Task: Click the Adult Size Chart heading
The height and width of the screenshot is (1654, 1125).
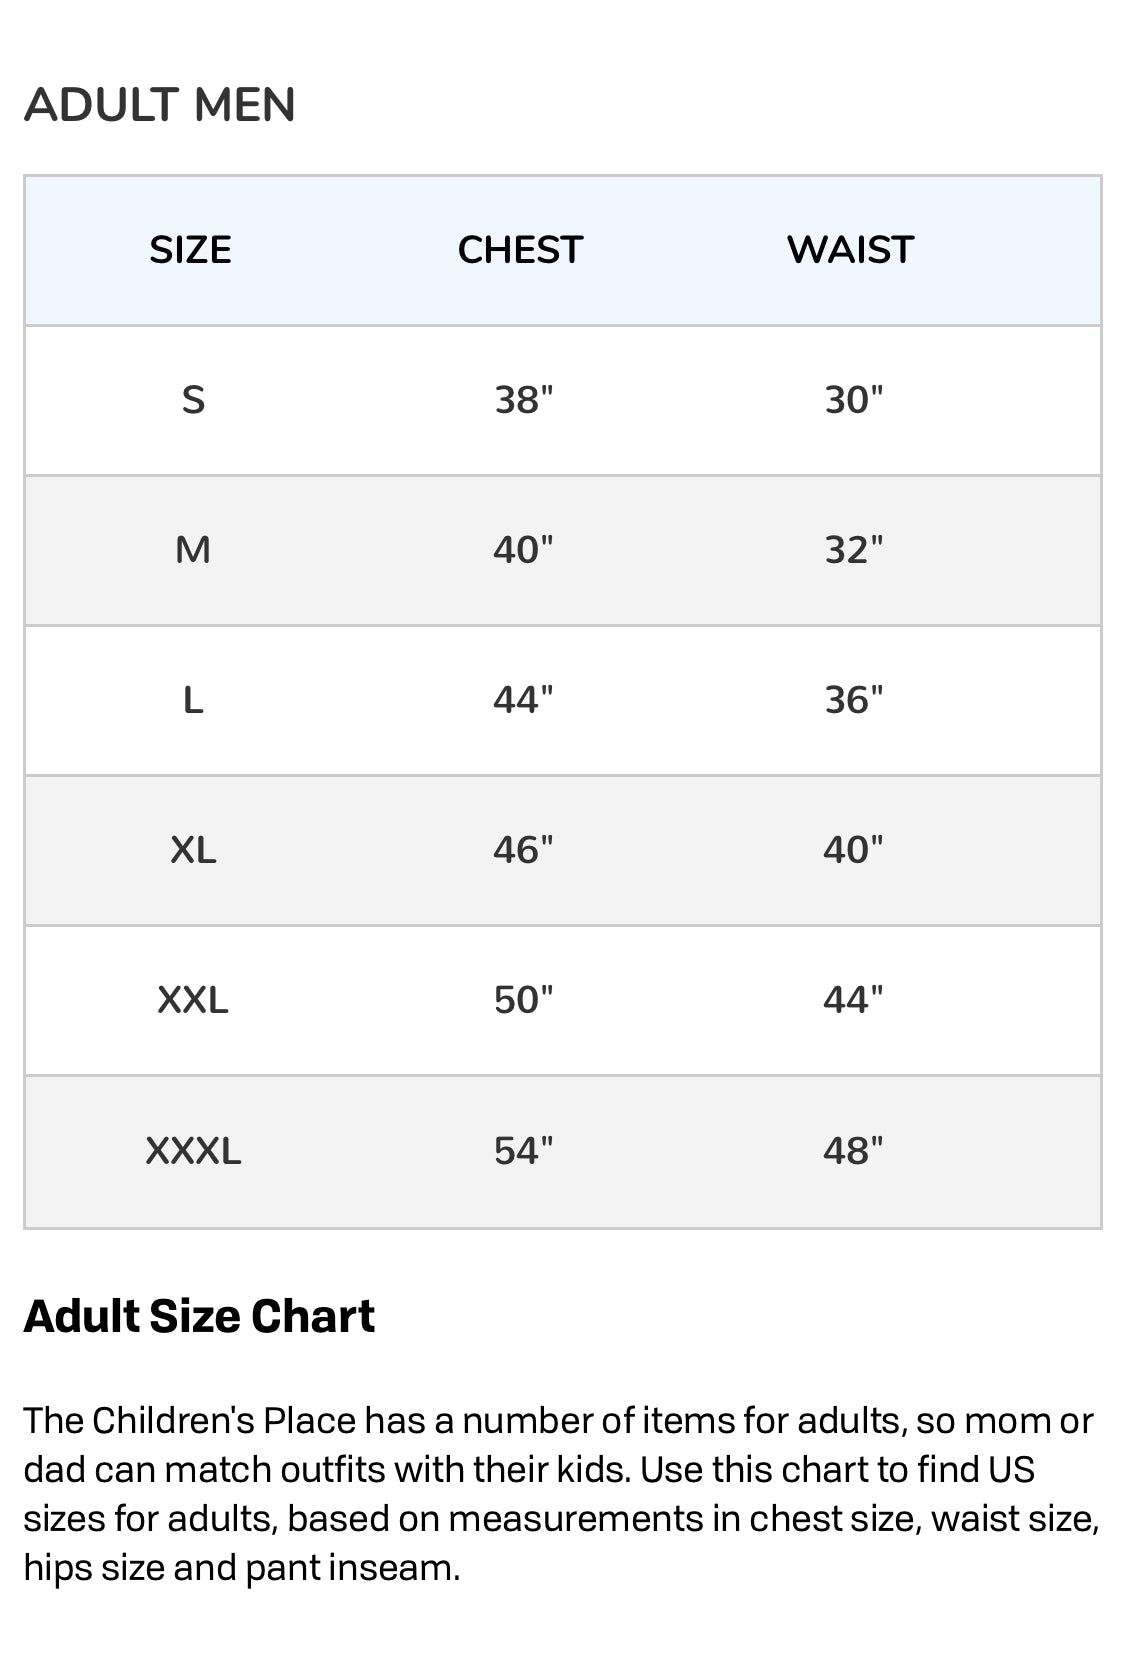Action: [199, 1316]
